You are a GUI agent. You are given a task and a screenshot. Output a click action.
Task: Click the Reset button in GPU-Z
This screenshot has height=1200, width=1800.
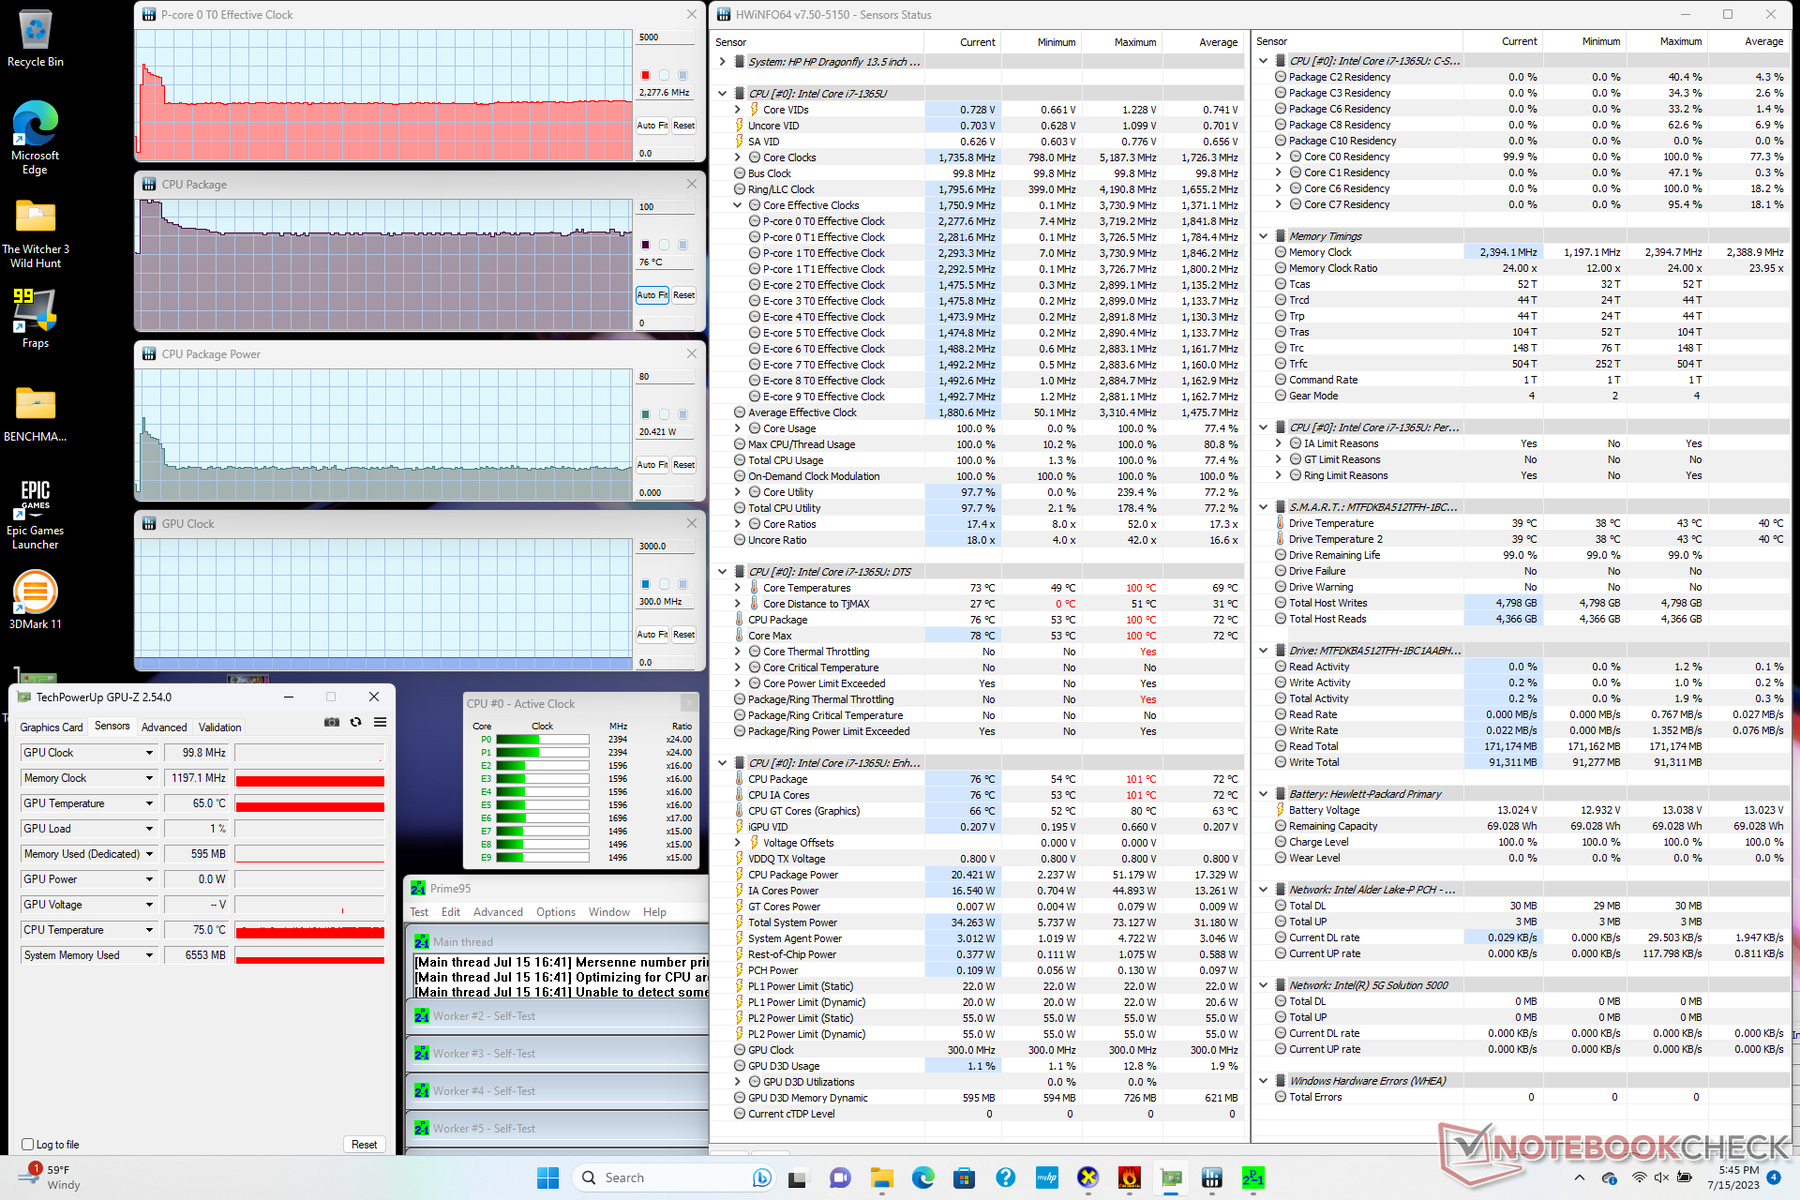pos(364,1144)
